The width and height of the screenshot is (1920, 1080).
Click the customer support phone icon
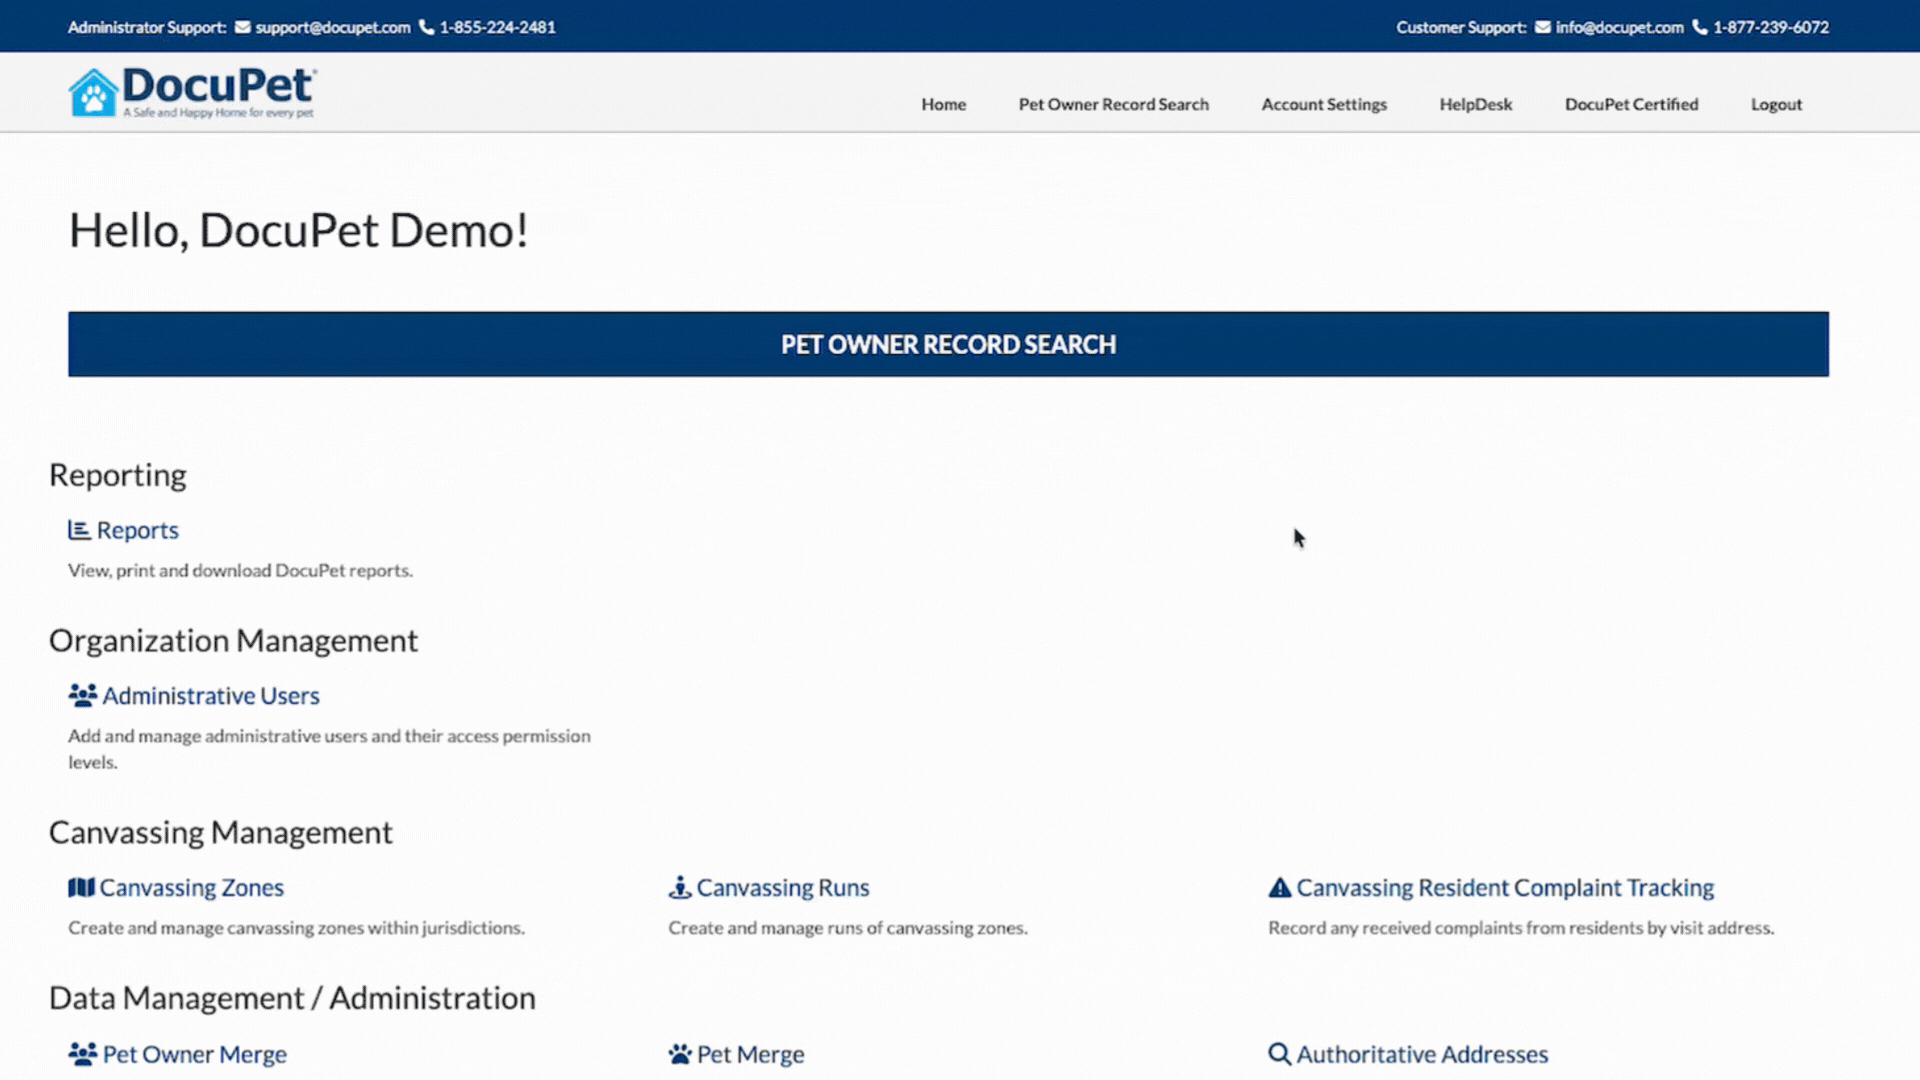[1700, 27]
